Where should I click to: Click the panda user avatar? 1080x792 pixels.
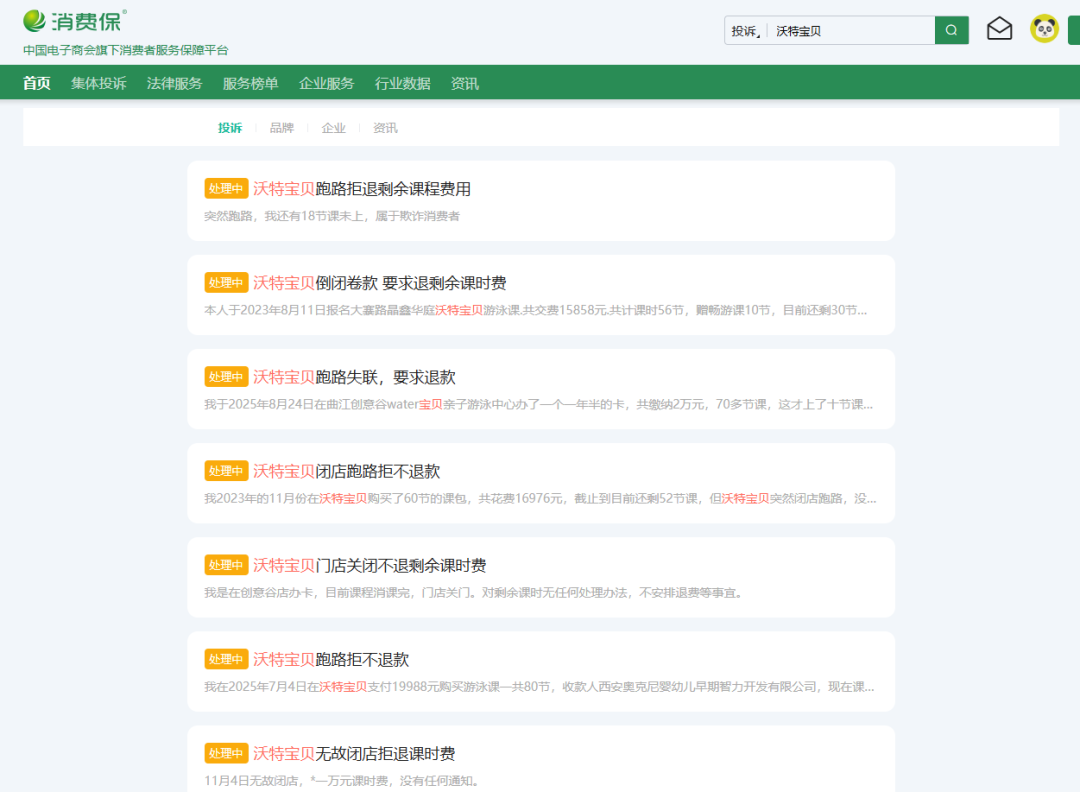tap(1044, 29)
